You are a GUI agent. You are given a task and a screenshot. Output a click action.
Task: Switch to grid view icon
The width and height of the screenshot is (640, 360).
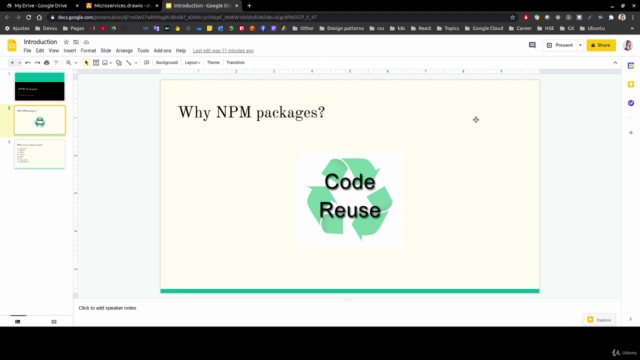pyautogui.click(x=54, y=322)
